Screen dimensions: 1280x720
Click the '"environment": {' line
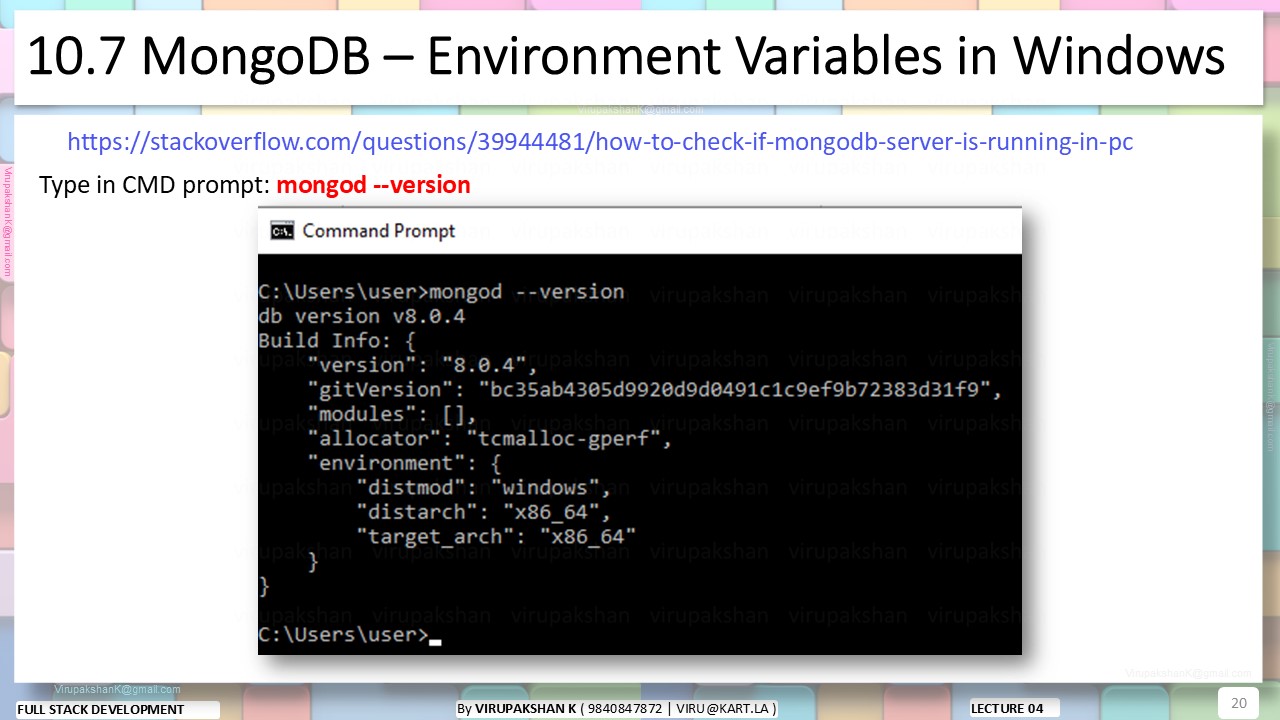[405, 463]
